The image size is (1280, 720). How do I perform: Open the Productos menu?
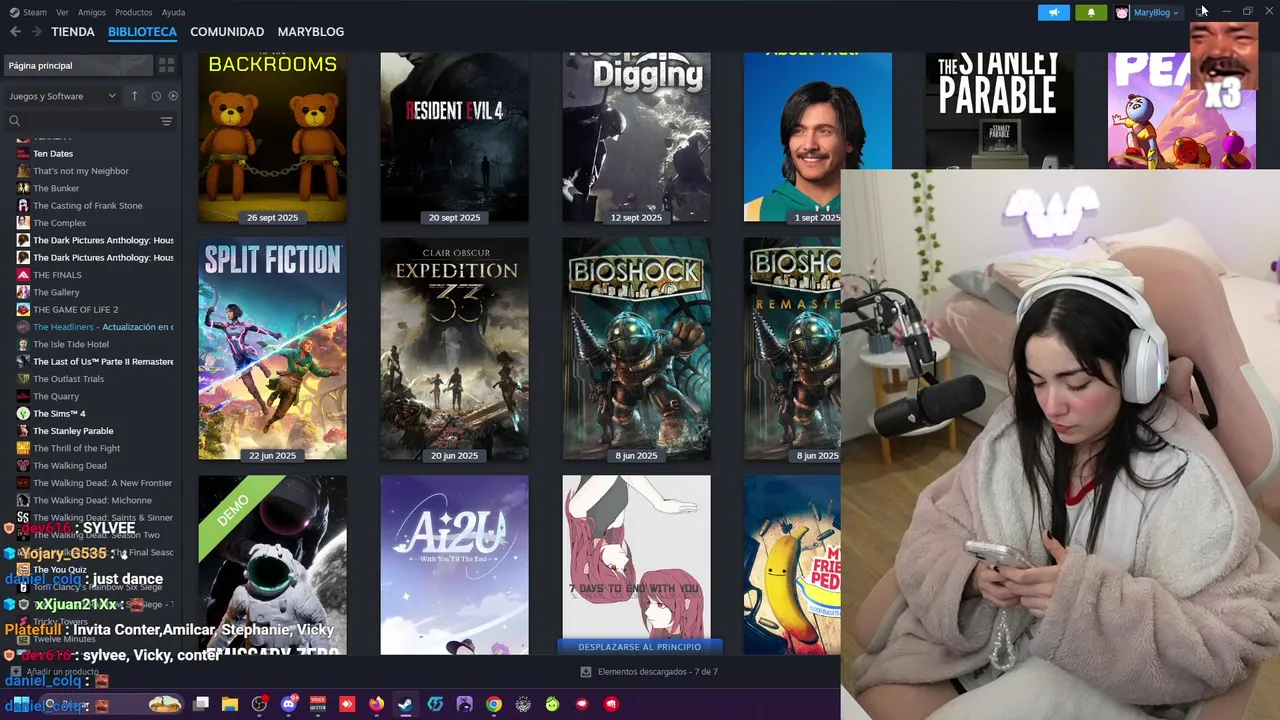[x=133, y=12]
